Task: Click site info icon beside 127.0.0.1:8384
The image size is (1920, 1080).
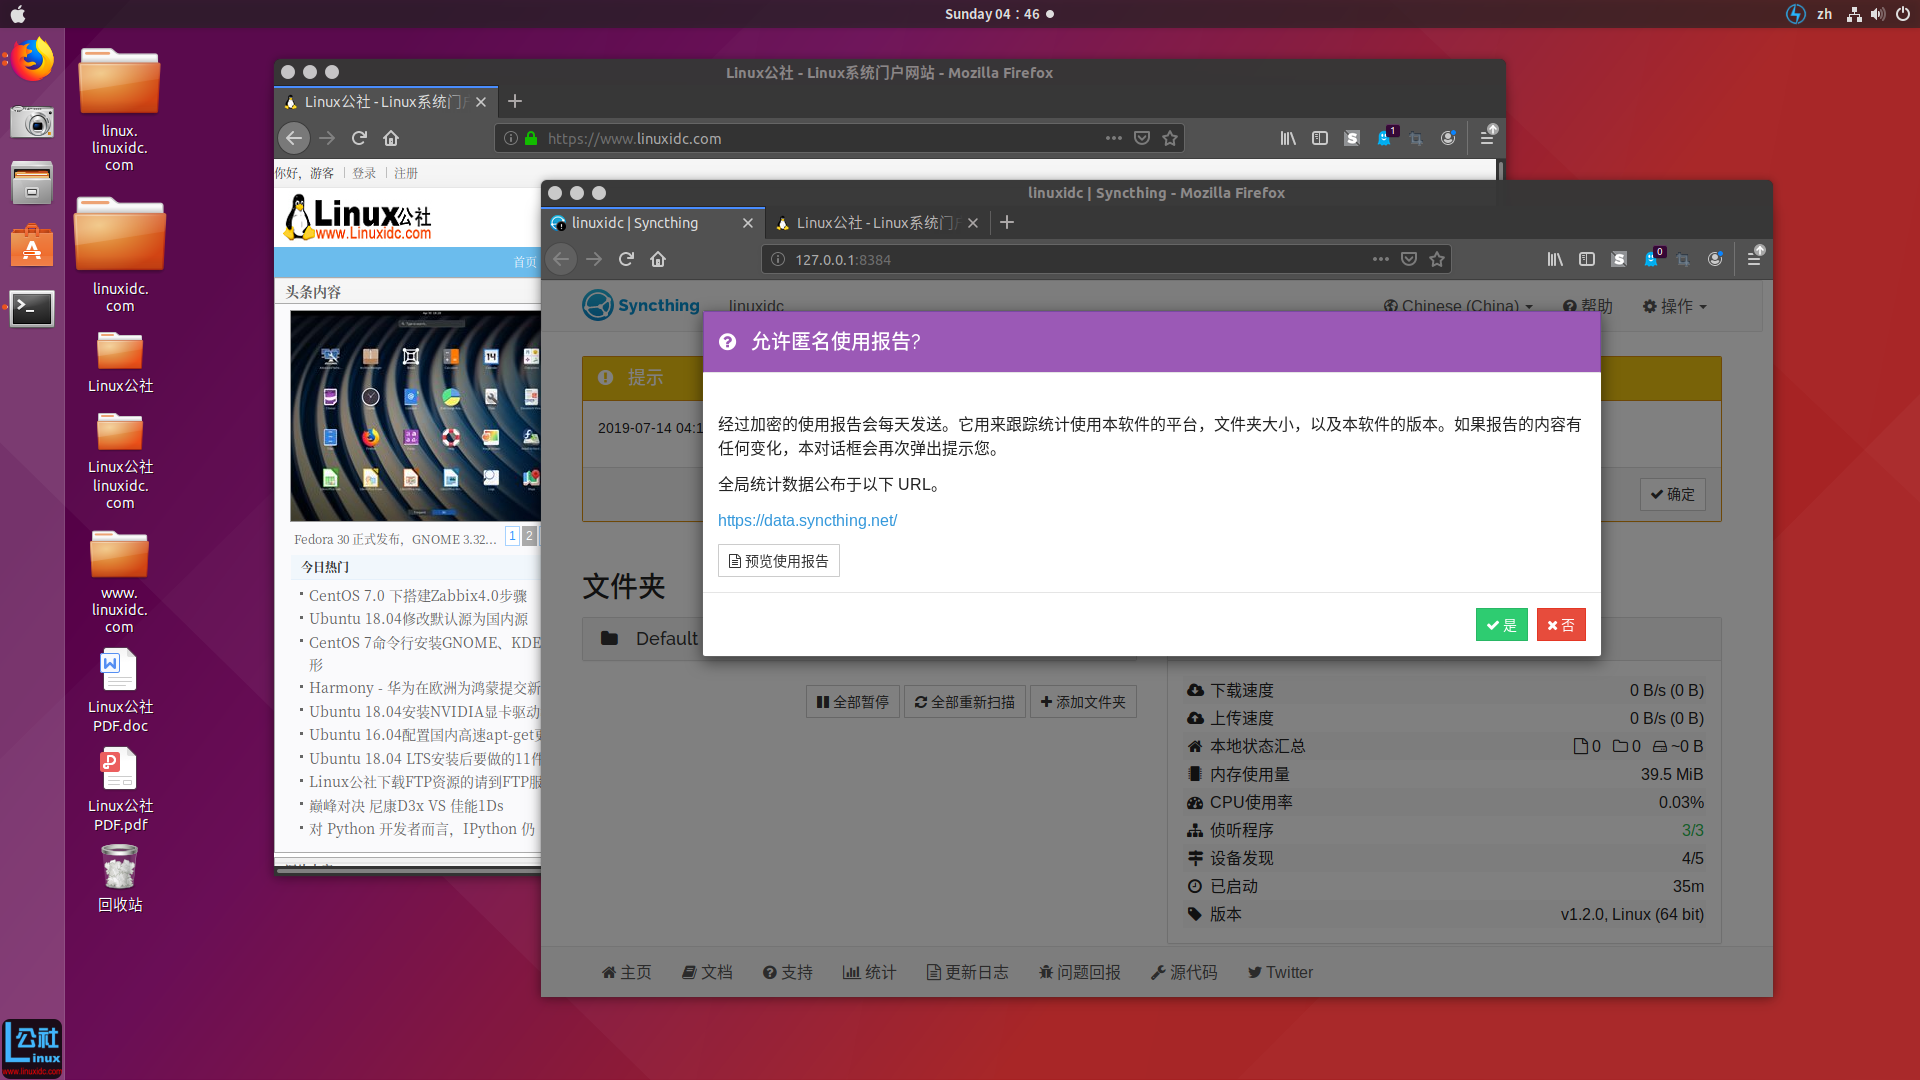Action: point(778,259)
